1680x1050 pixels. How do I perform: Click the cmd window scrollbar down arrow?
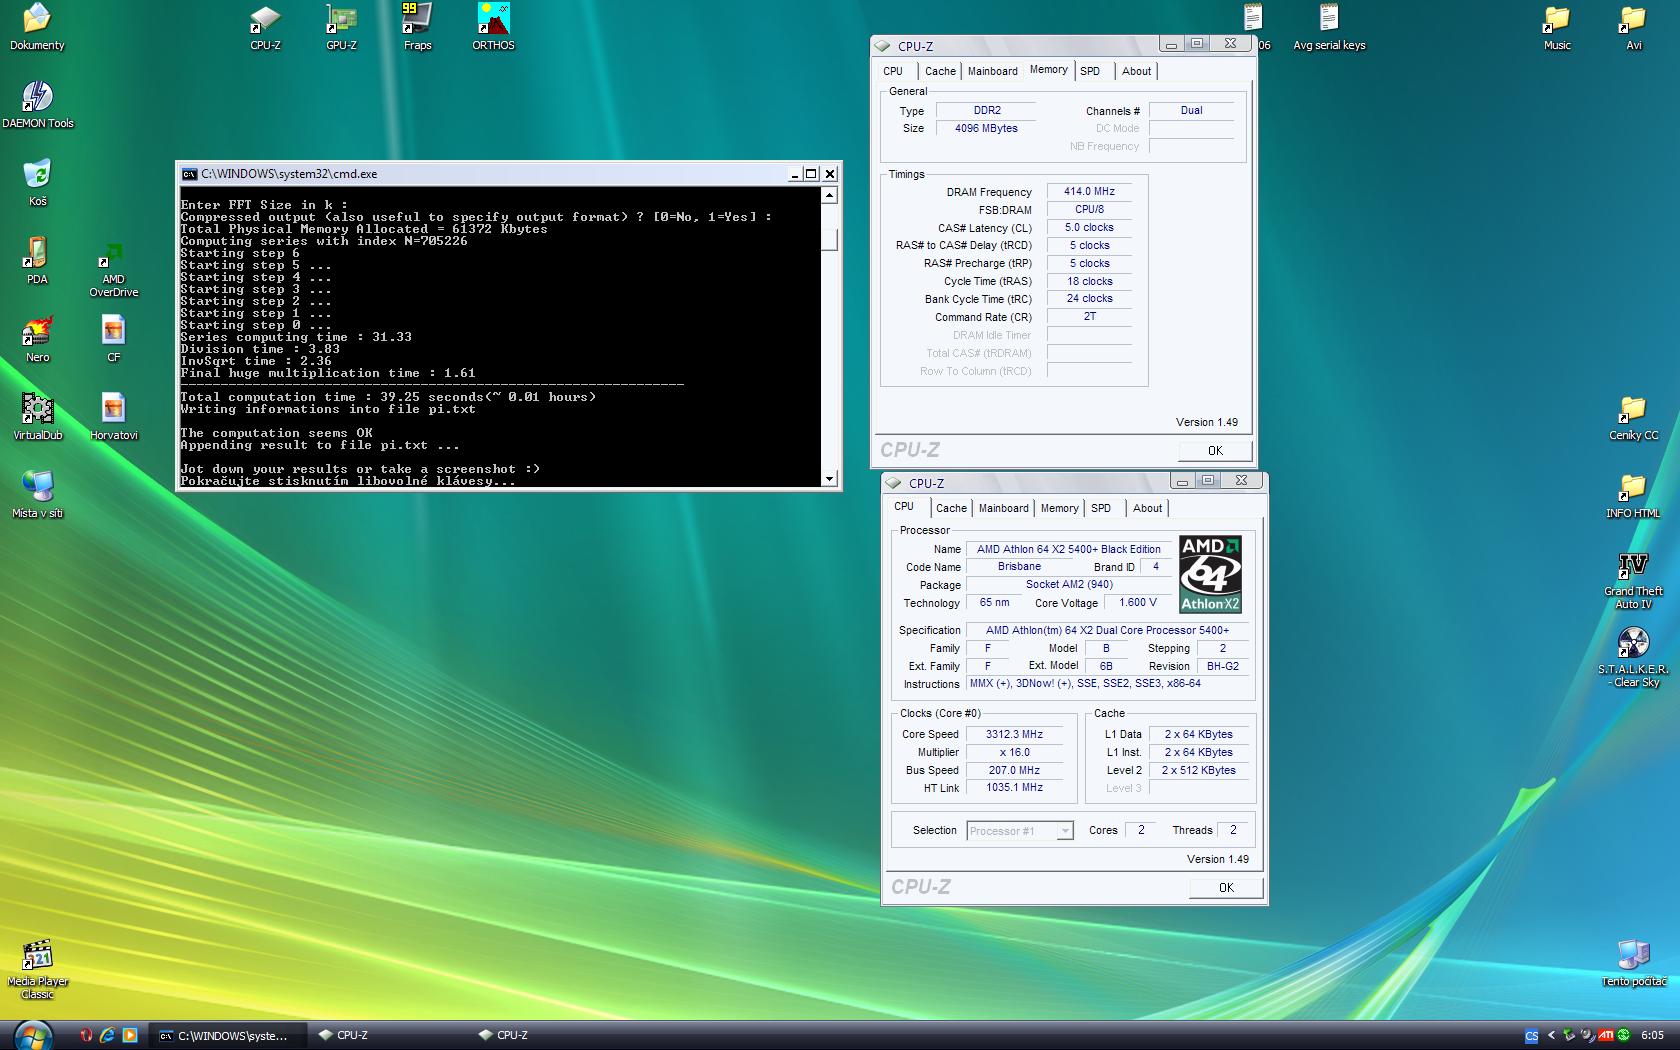click(829, 479)
